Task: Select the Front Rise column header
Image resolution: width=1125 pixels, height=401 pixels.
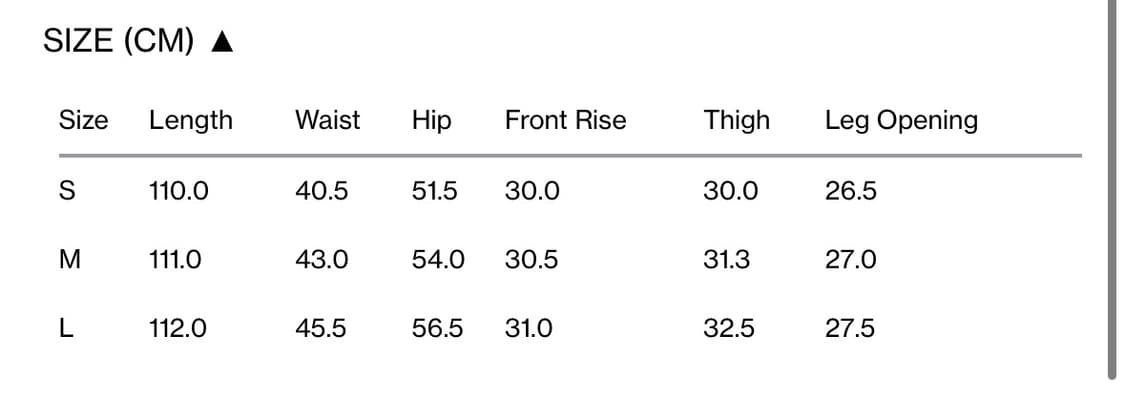Action: (565, 121)
